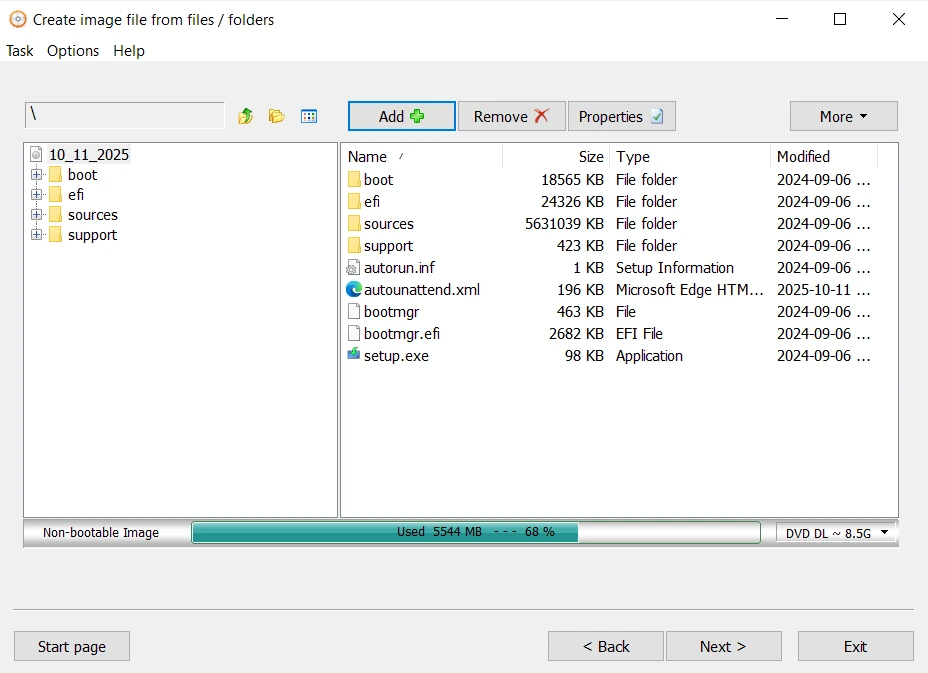928x673 pixels.
Task: Click the bootmgr.efi file icon
Action: point(354,334)
